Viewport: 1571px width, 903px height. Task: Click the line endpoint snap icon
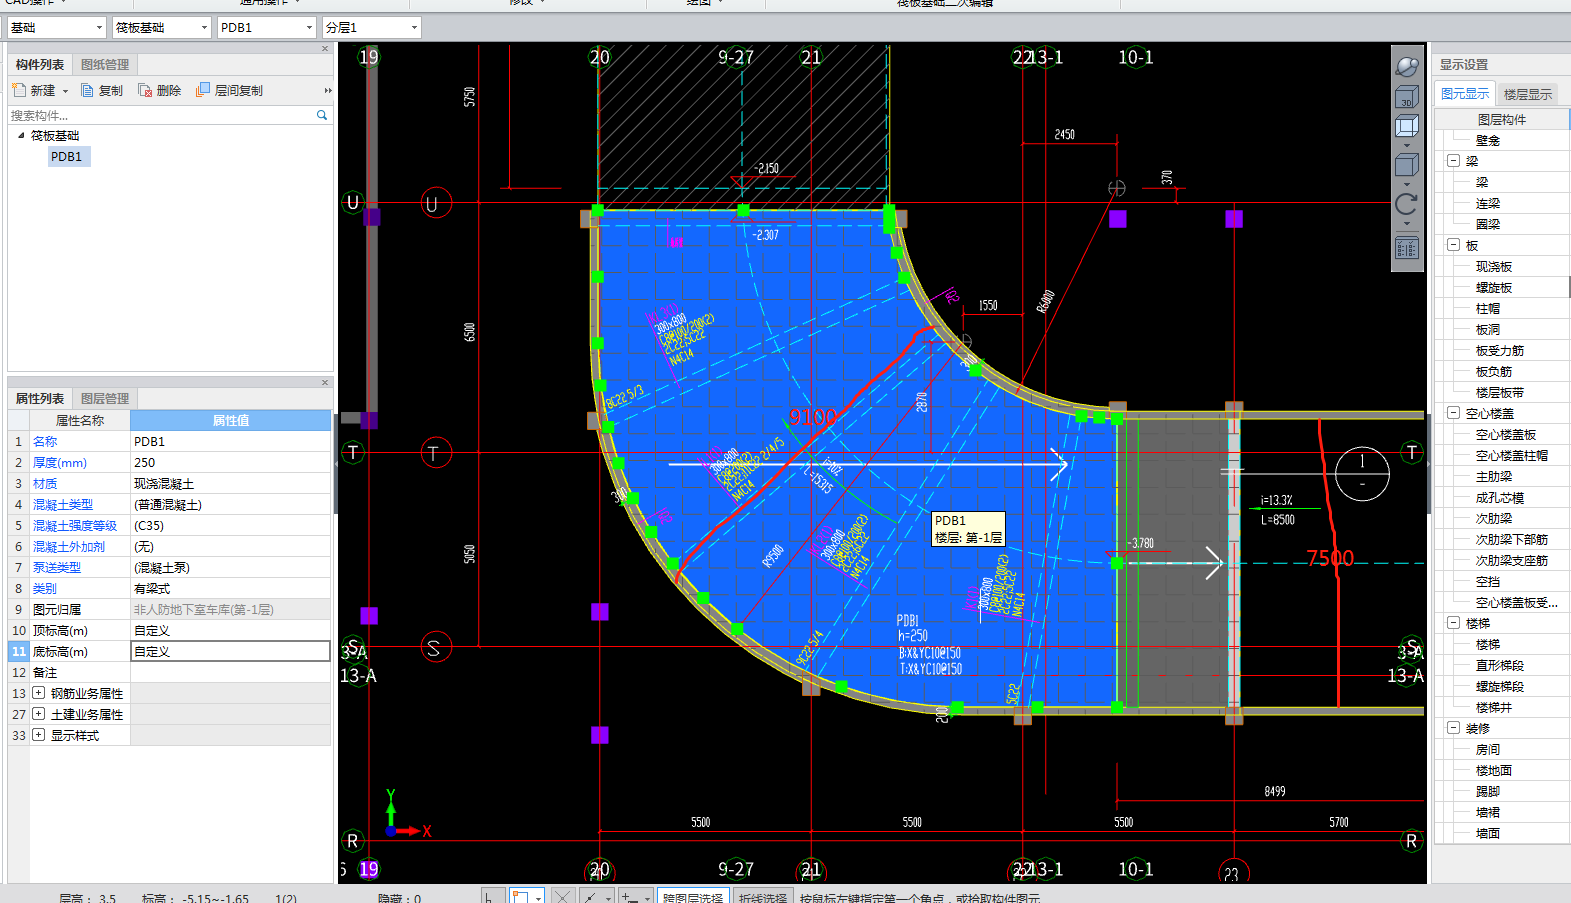pyautogui.click(x=591, y=897)
